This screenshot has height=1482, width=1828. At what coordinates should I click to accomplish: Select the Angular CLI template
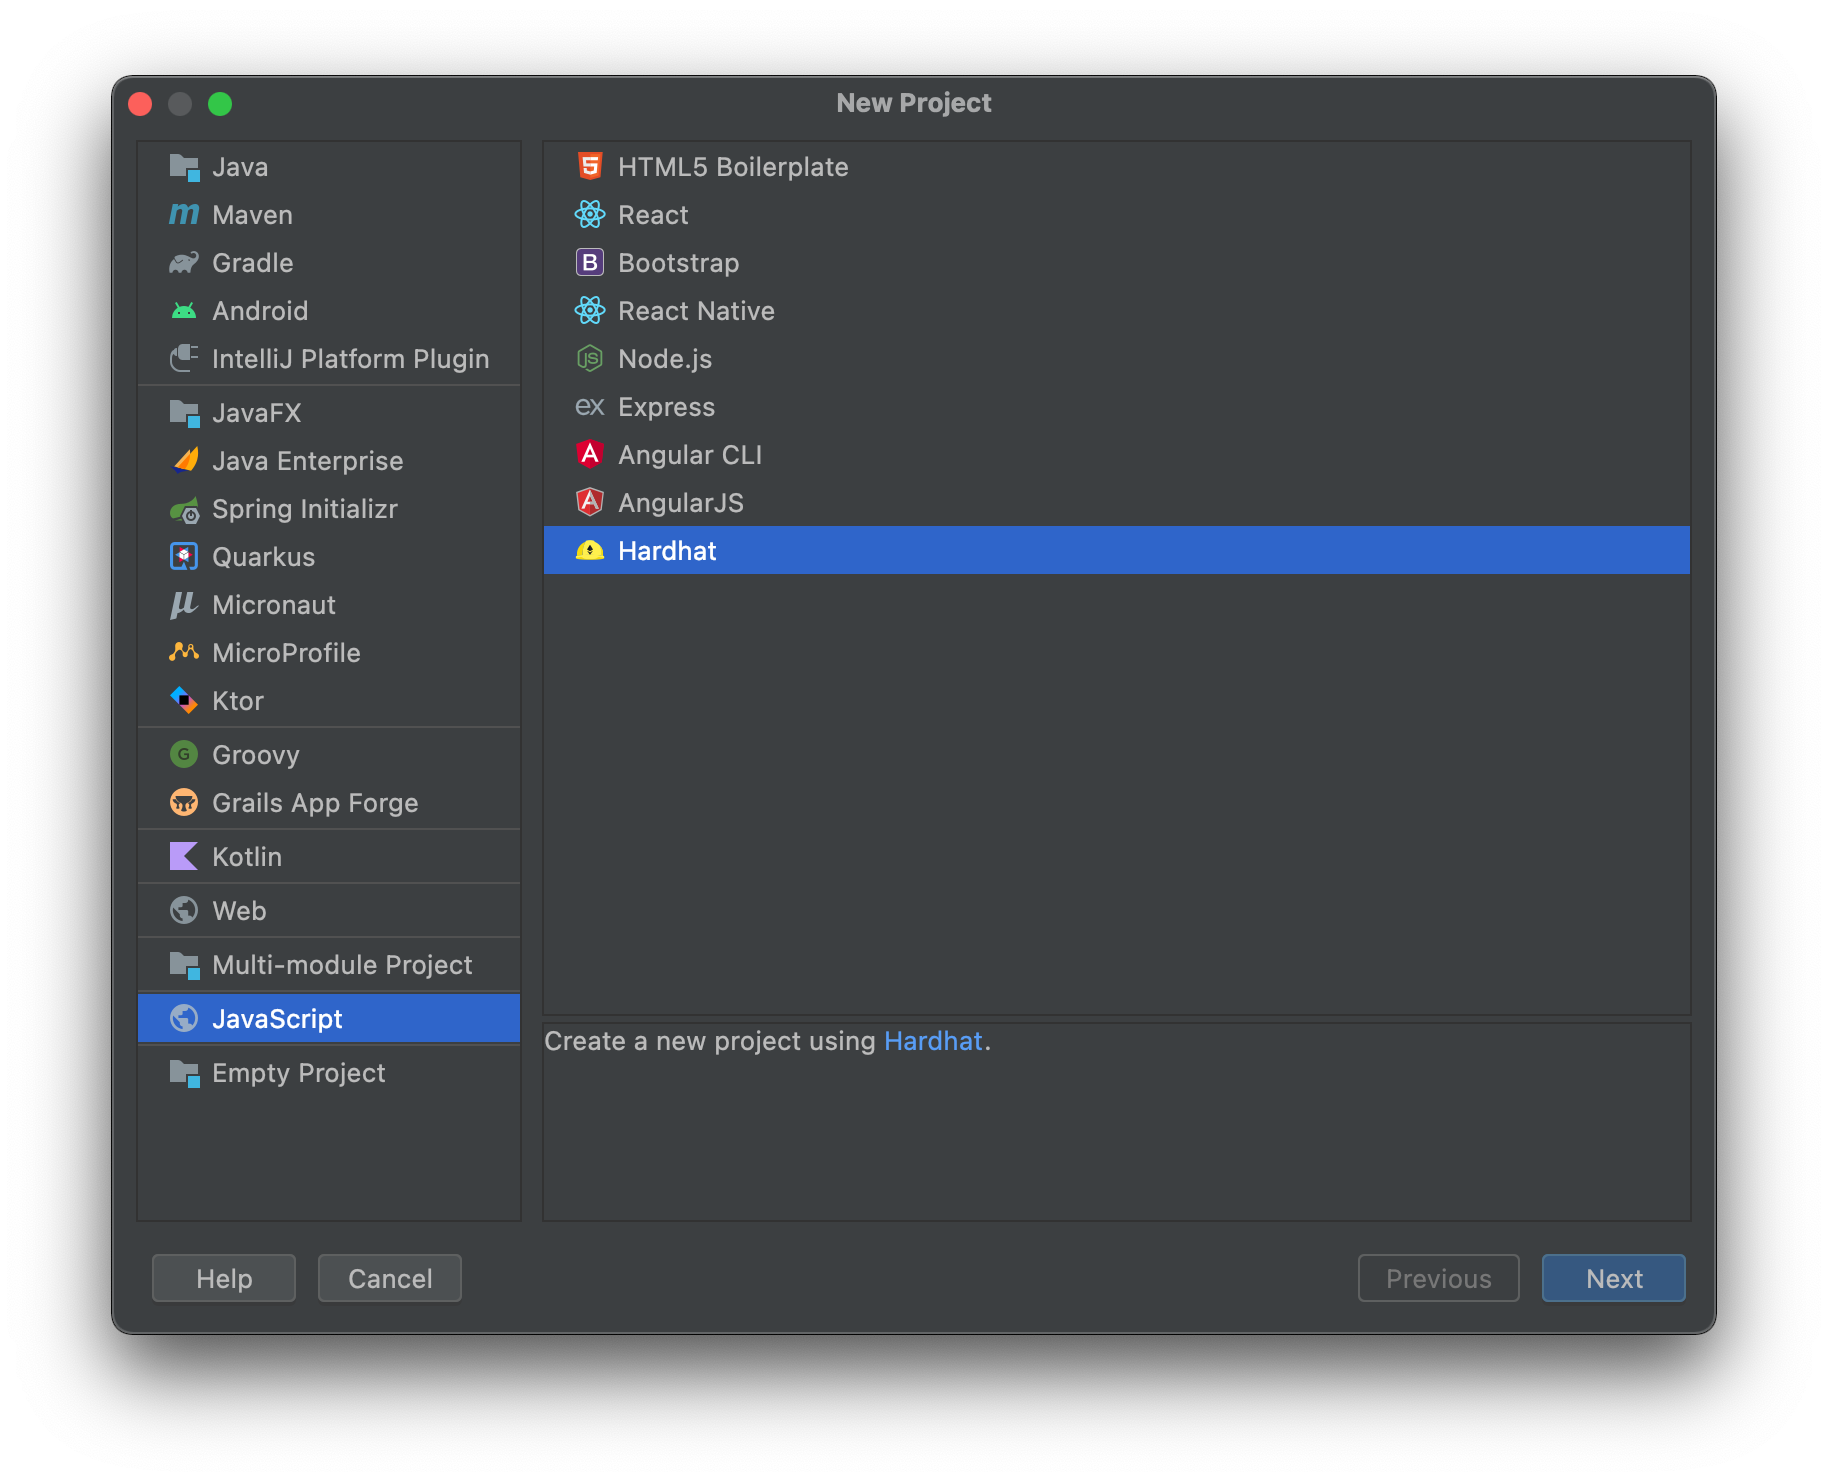point(1117,455)
